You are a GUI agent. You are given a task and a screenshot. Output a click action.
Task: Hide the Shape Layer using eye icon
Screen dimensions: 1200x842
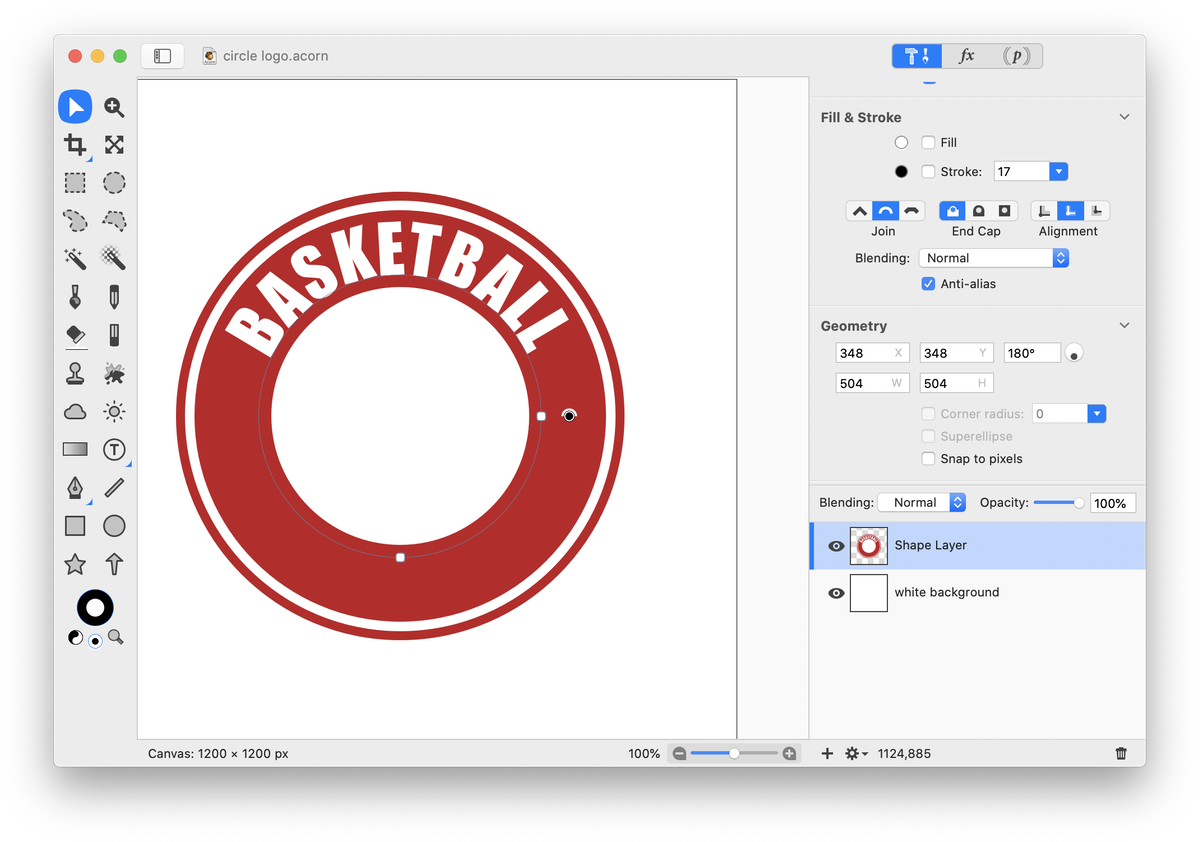(836, 546)
